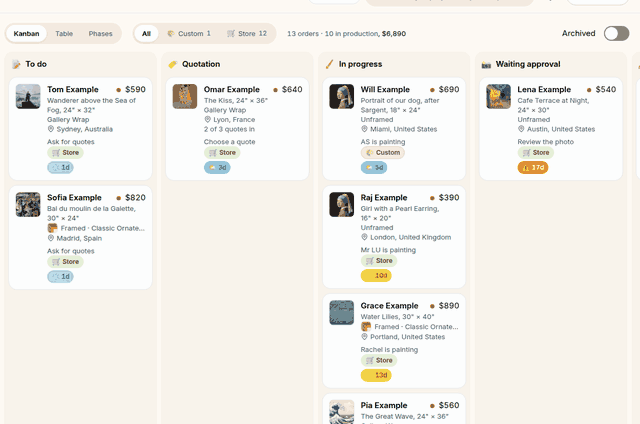Open Grace Example order card title
The width and height of the screenshot is (640, 424).
(389, 306)
